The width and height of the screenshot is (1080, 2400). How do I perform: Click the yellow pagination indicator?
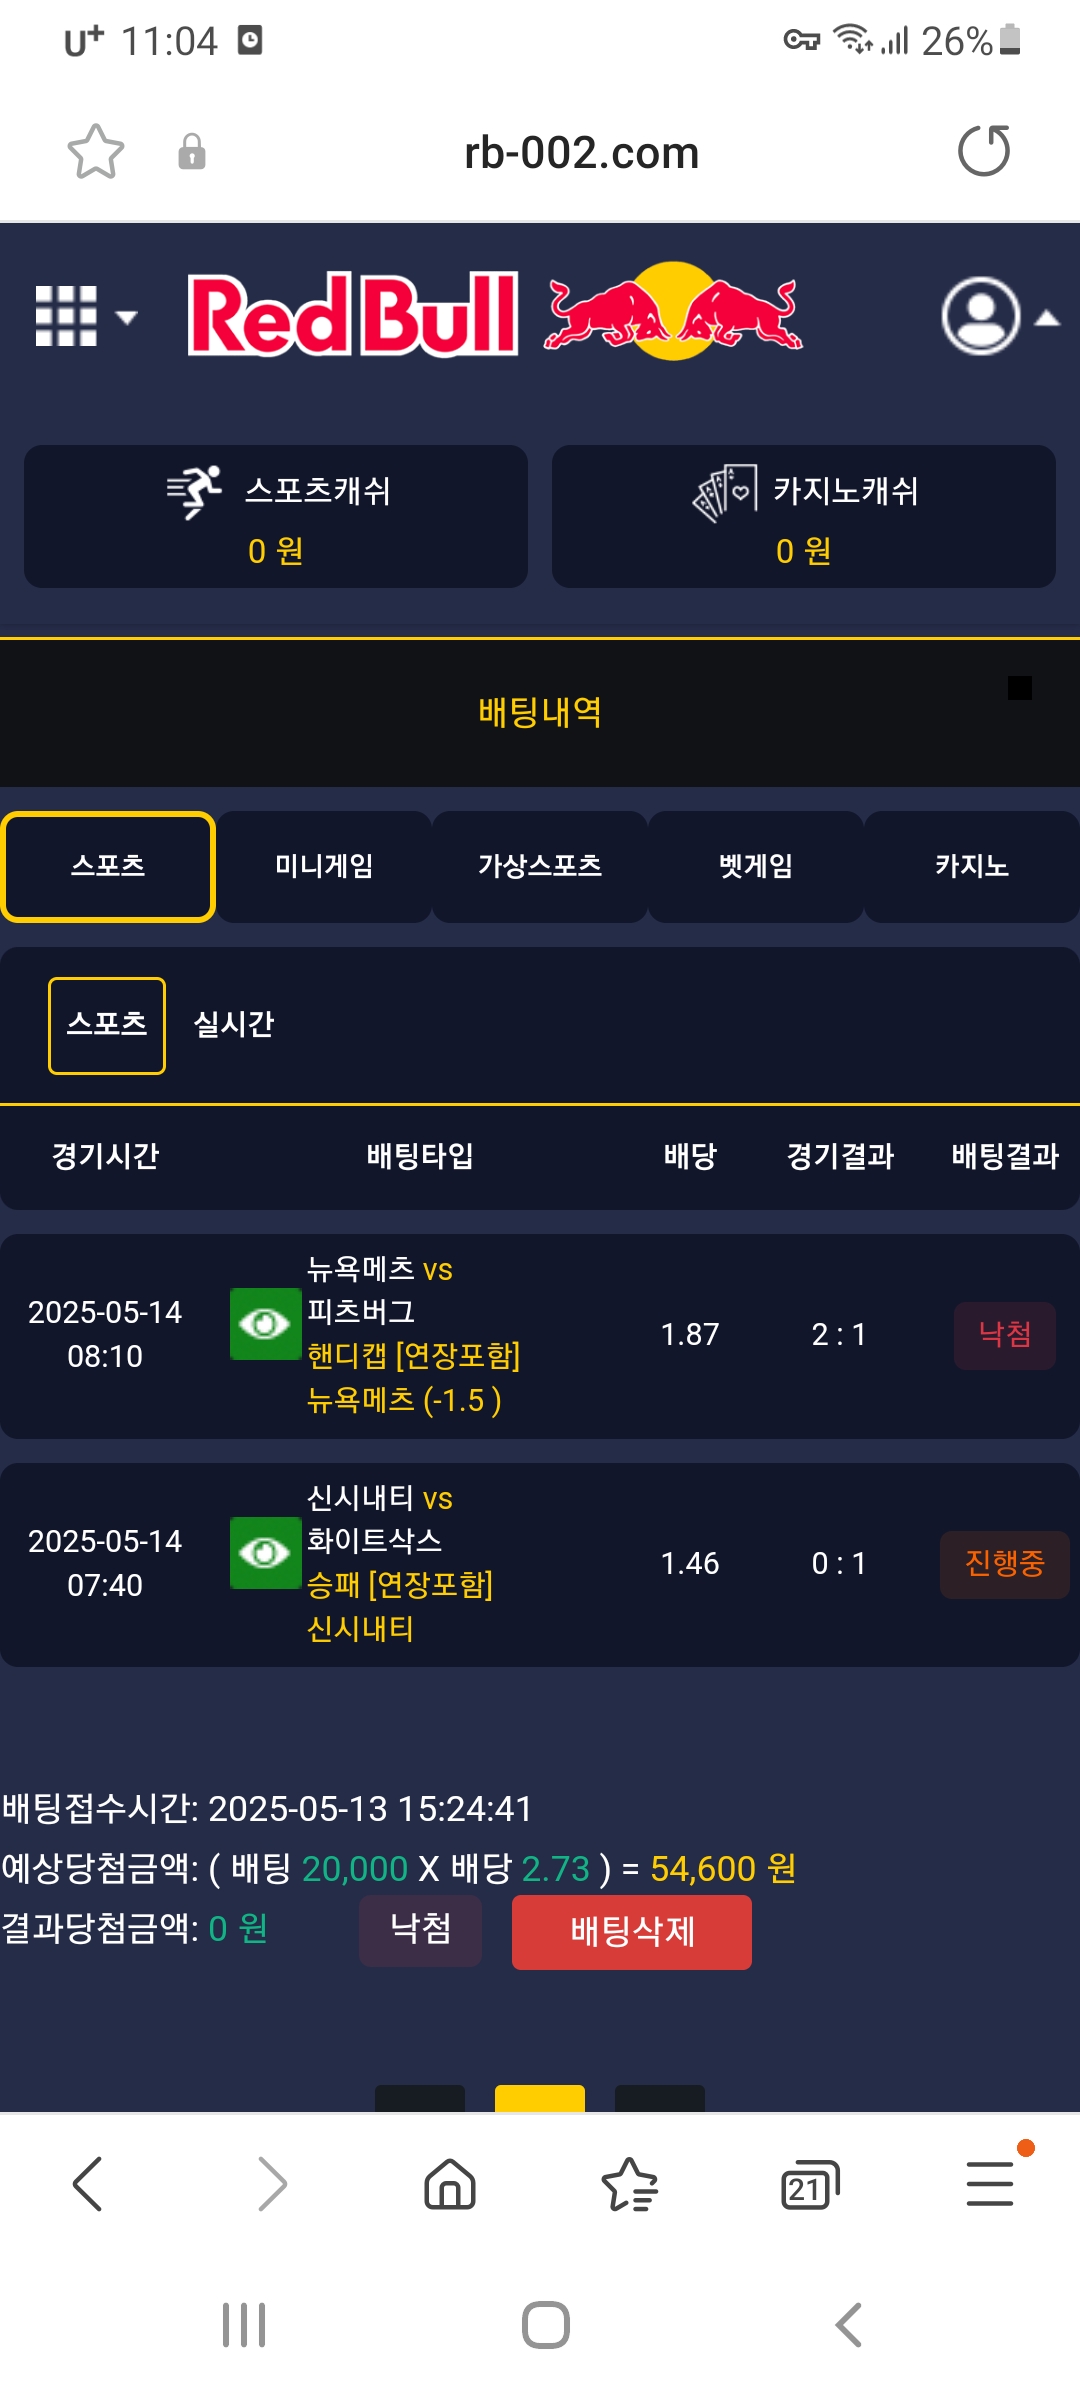[540, 2098]
